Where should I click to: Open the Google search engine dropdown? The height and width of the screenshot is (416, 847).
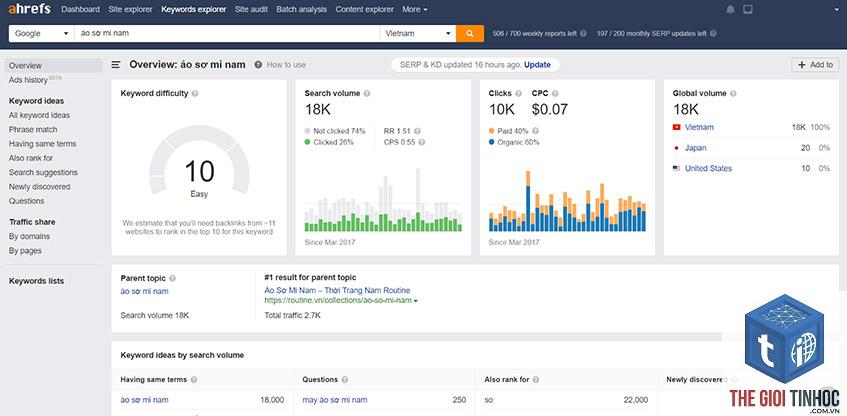41,33
